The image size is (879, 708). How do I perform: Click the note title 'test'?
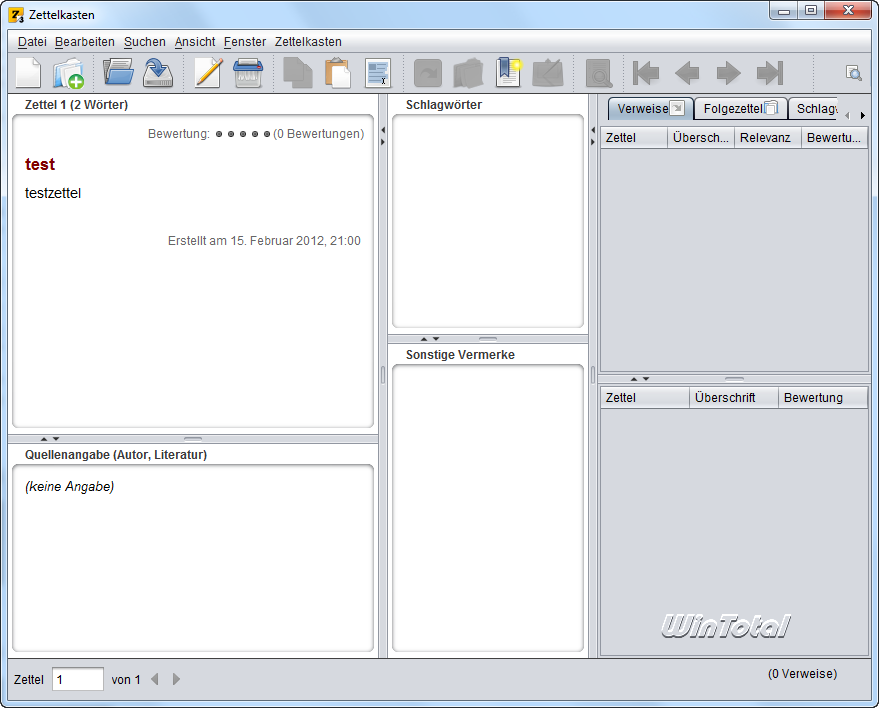(x=40, y=164)
